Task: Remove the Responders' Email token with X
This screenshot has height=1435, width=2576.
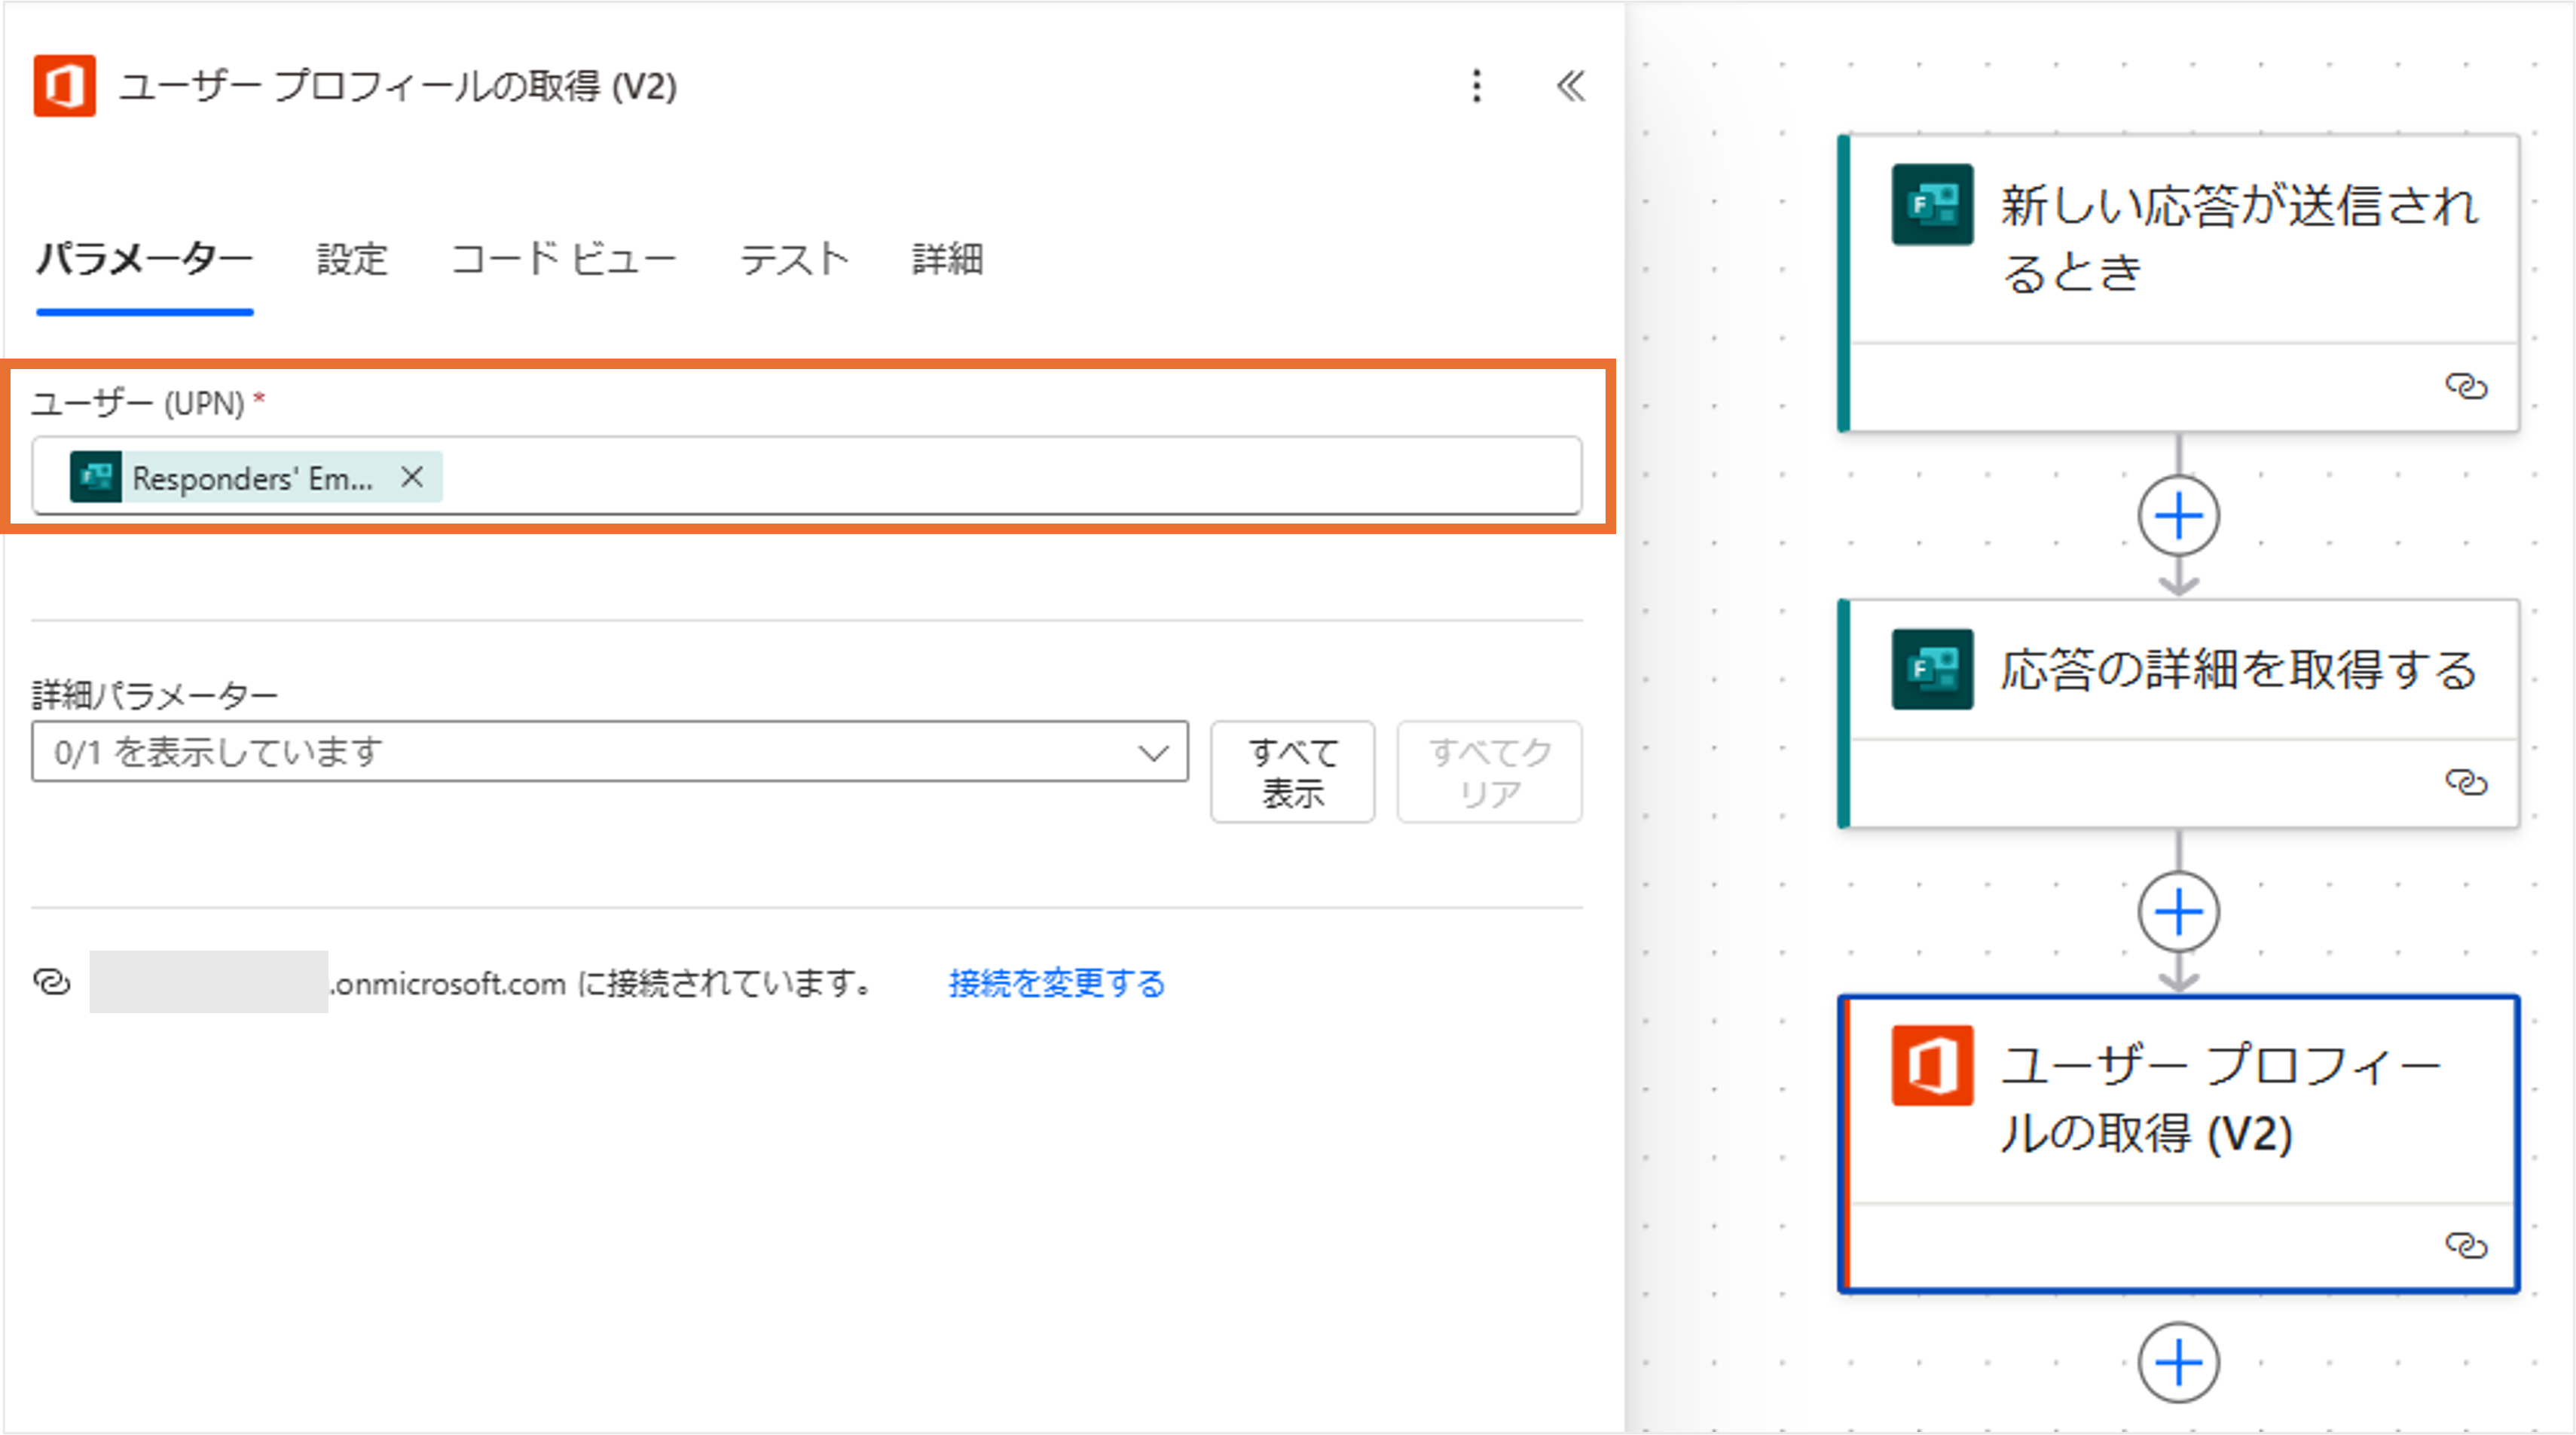Action: pyautogui.click(x=412, y=477)
